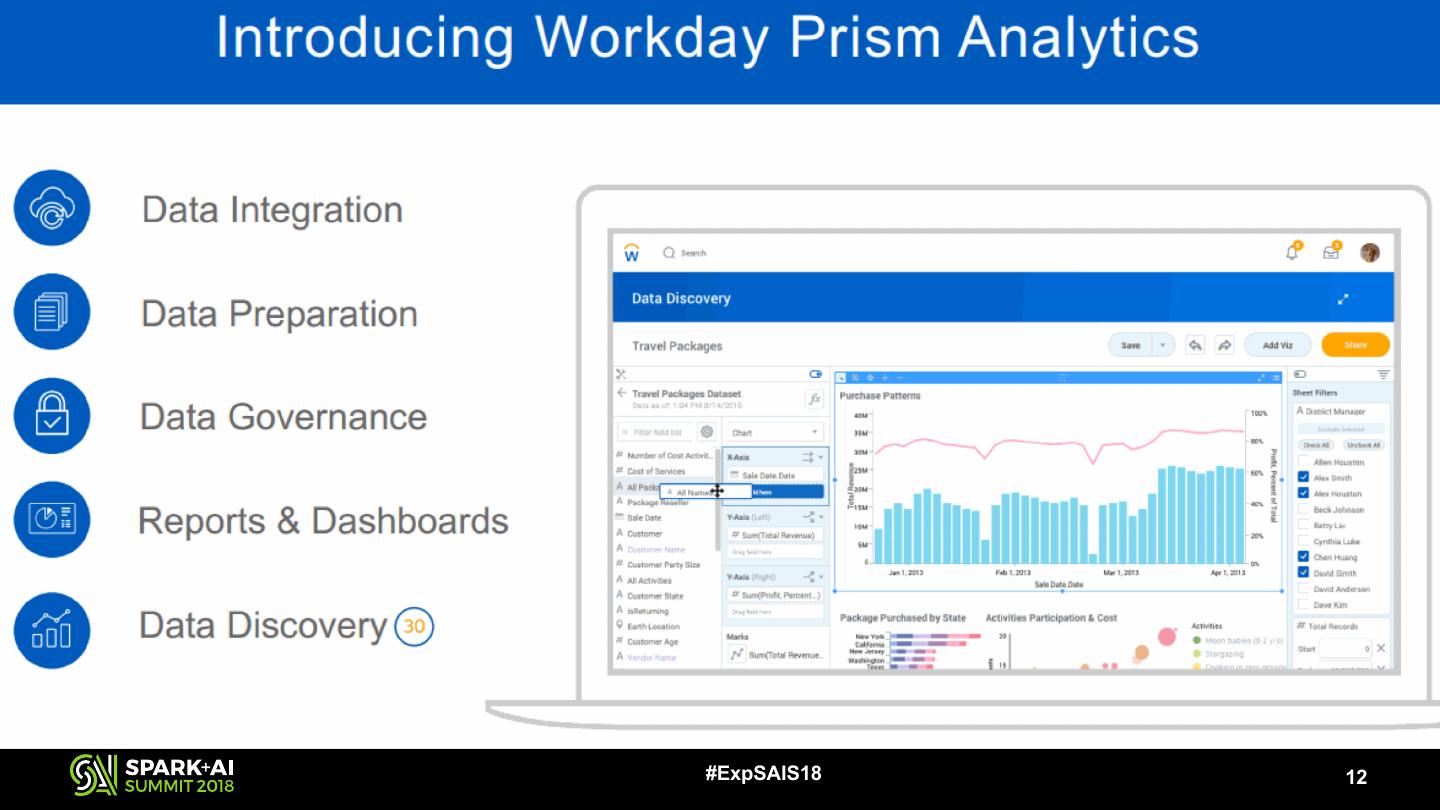Expand the Y-Axis (Left) options arrow
Screen dimensions: 1440x810
pyautogui.click(x=821, y=517)
